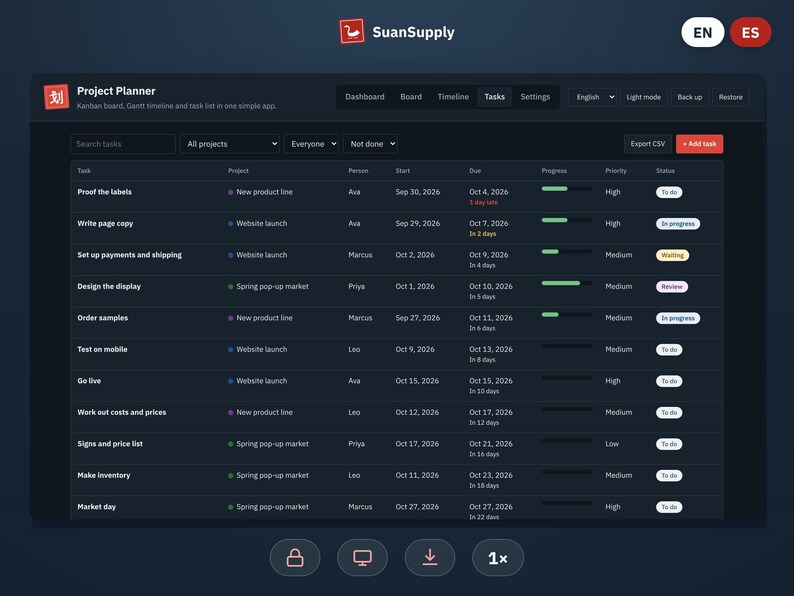The width and height of the screenshot is (794, 596).
Task: Switch to the Timeline tab
Action: 453,97
